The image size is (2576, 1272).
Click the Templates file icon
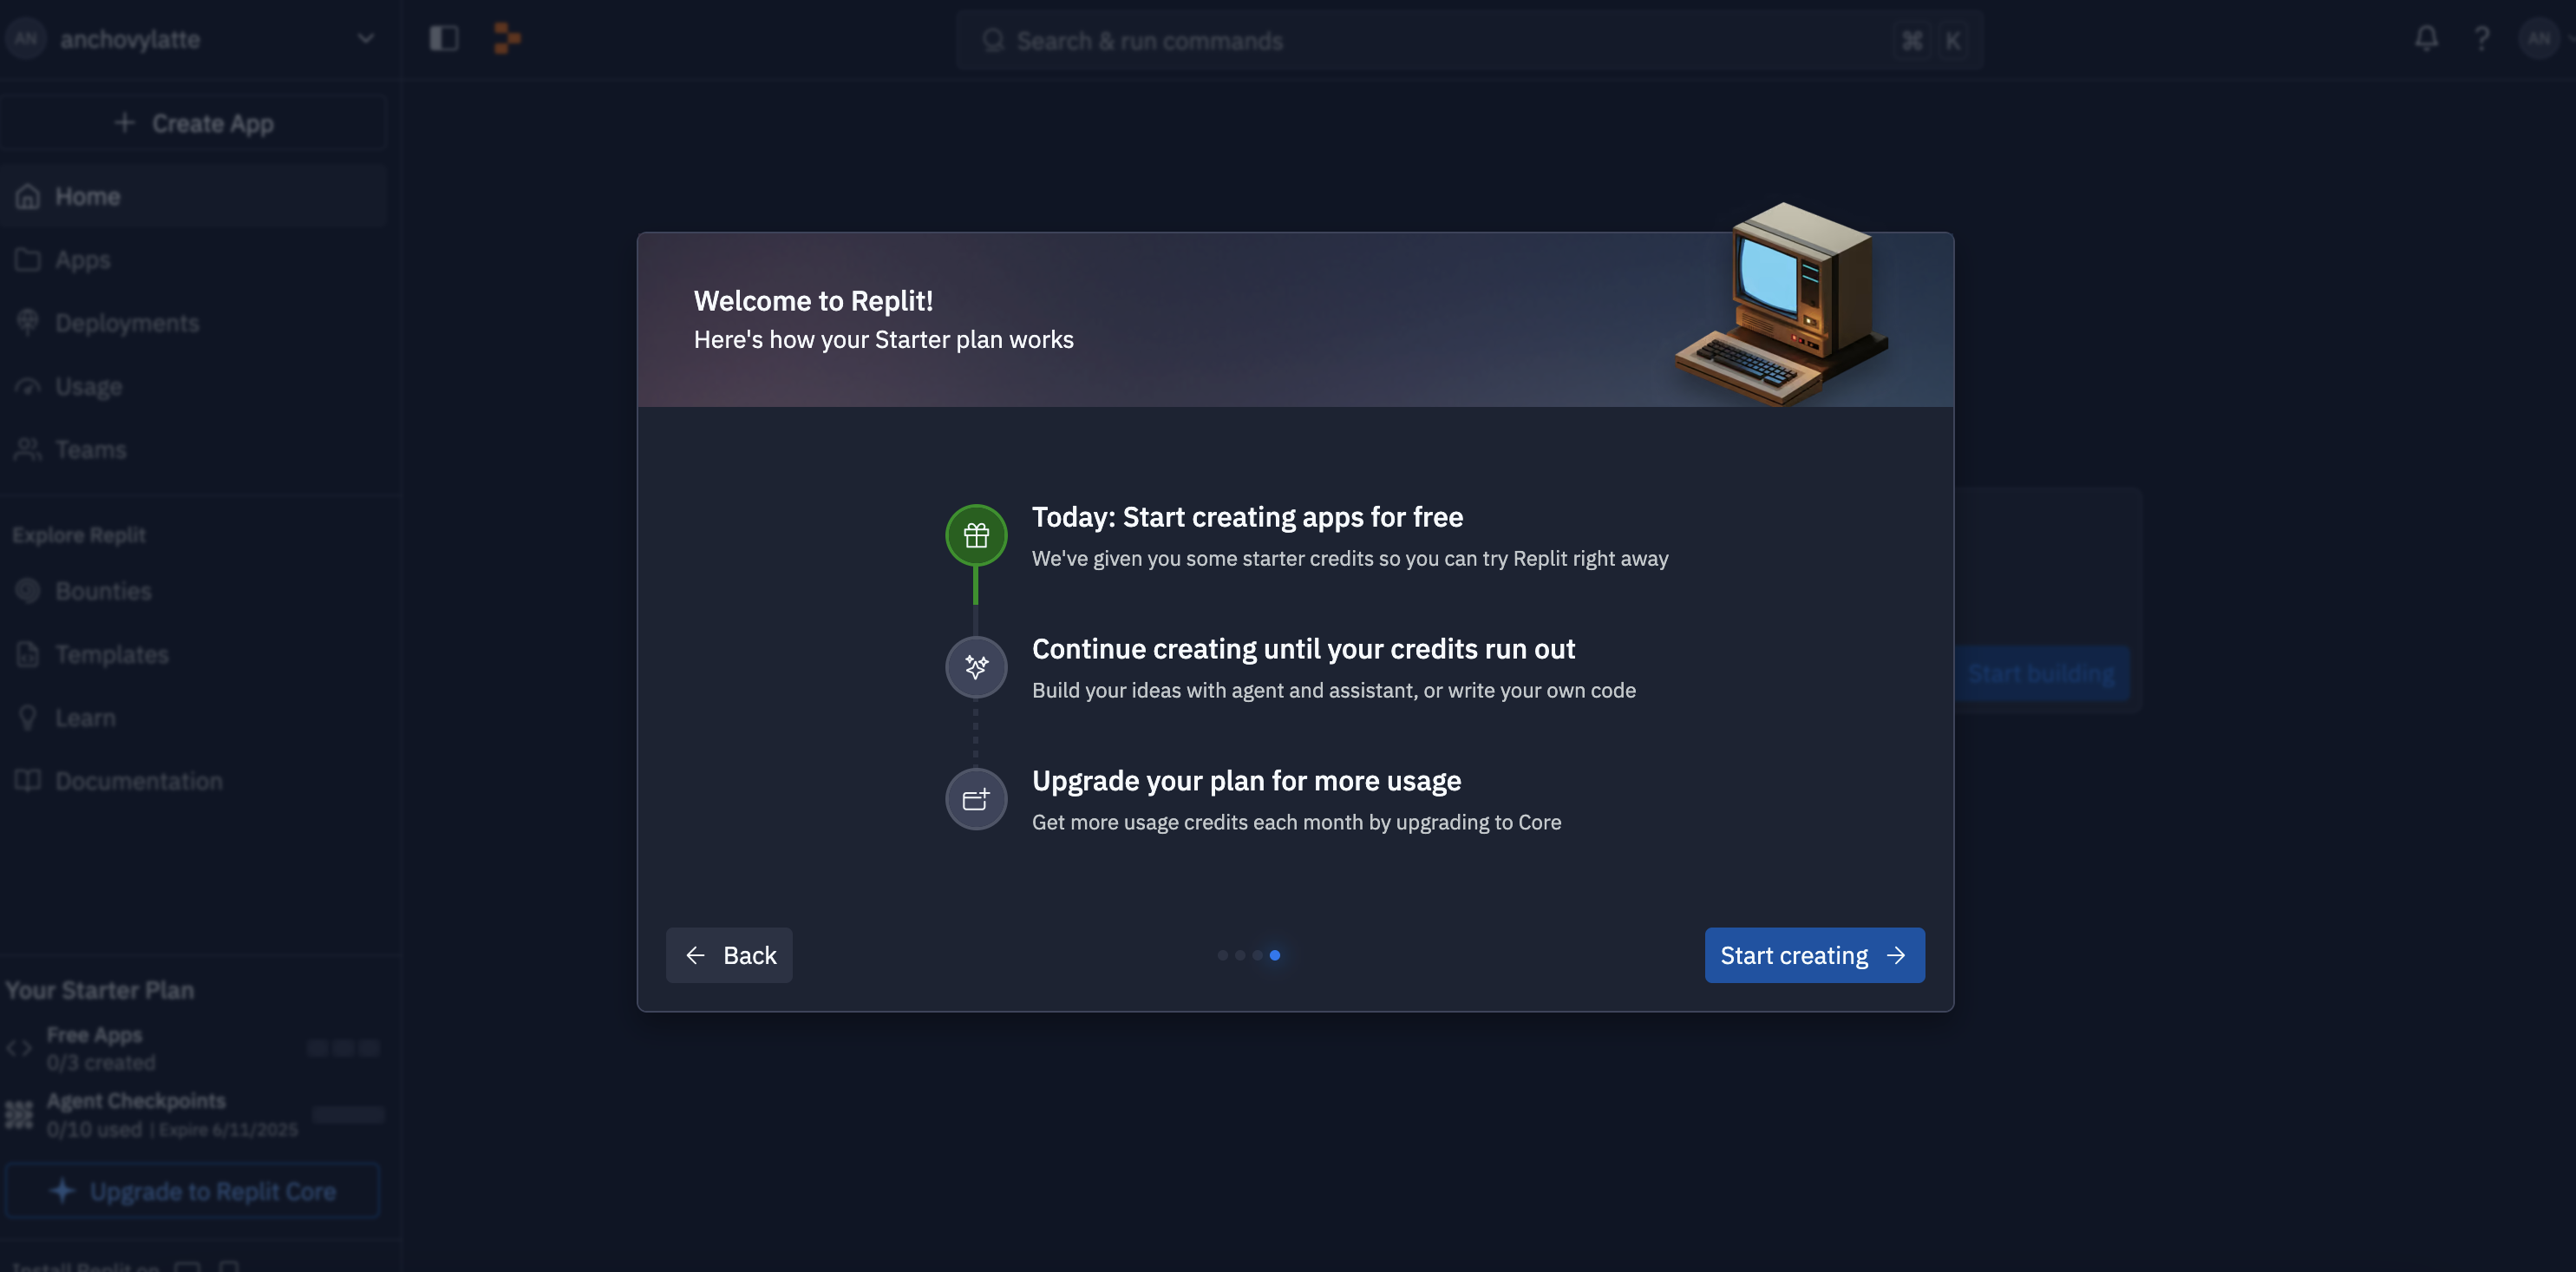[27, 654]
